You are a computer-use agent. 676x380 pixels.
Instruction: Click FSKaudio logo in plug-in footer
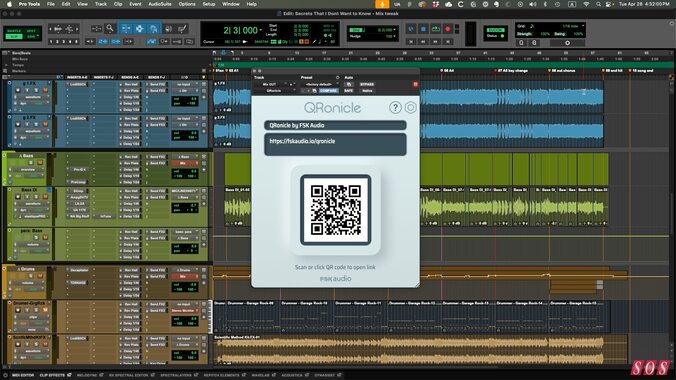(x=335, y=279)
